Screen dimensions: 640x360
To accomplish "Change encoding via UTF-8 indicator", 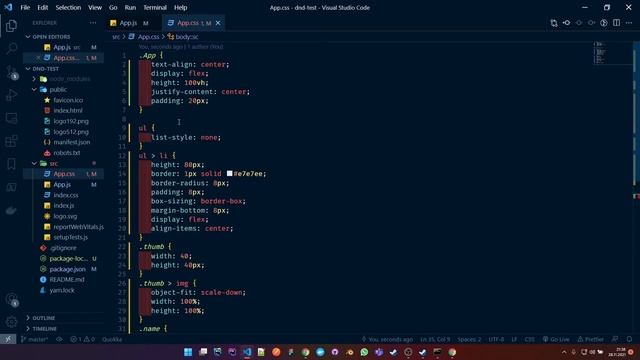I will click(496, 339).
